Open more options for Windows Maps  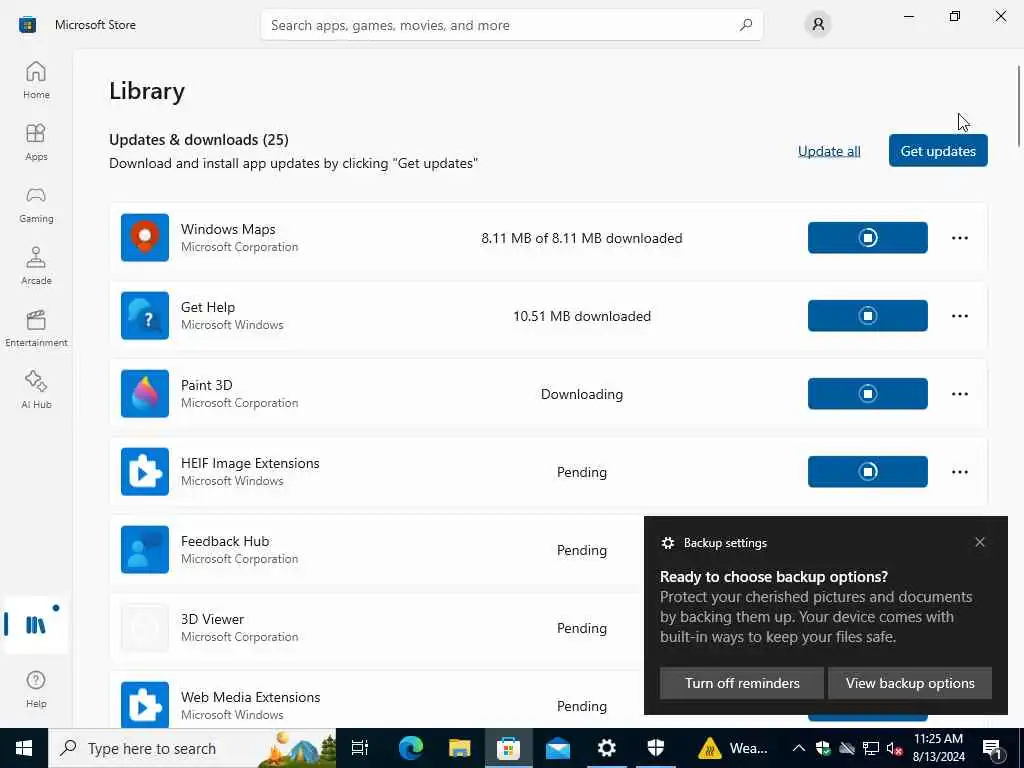click(x=959, y=238)
